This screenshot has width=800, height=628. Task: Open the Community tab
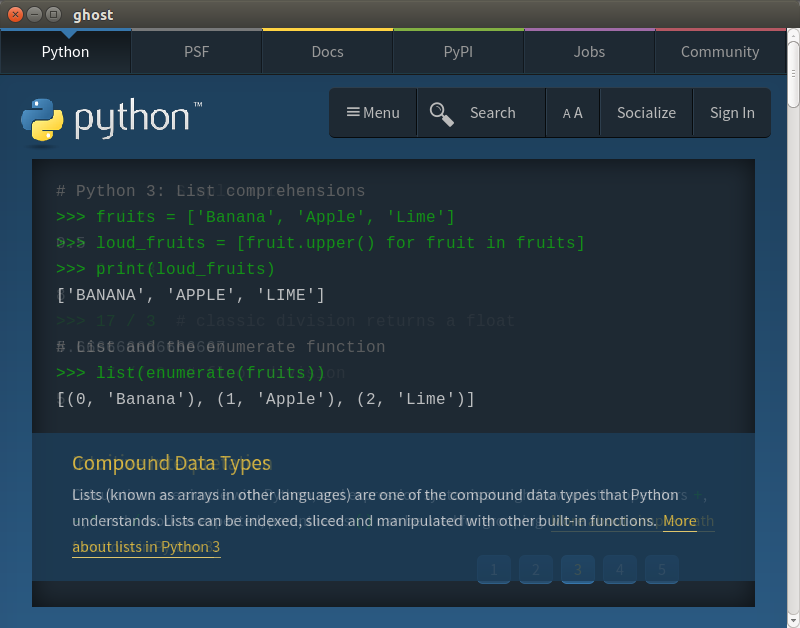click(x=720, y=52)
